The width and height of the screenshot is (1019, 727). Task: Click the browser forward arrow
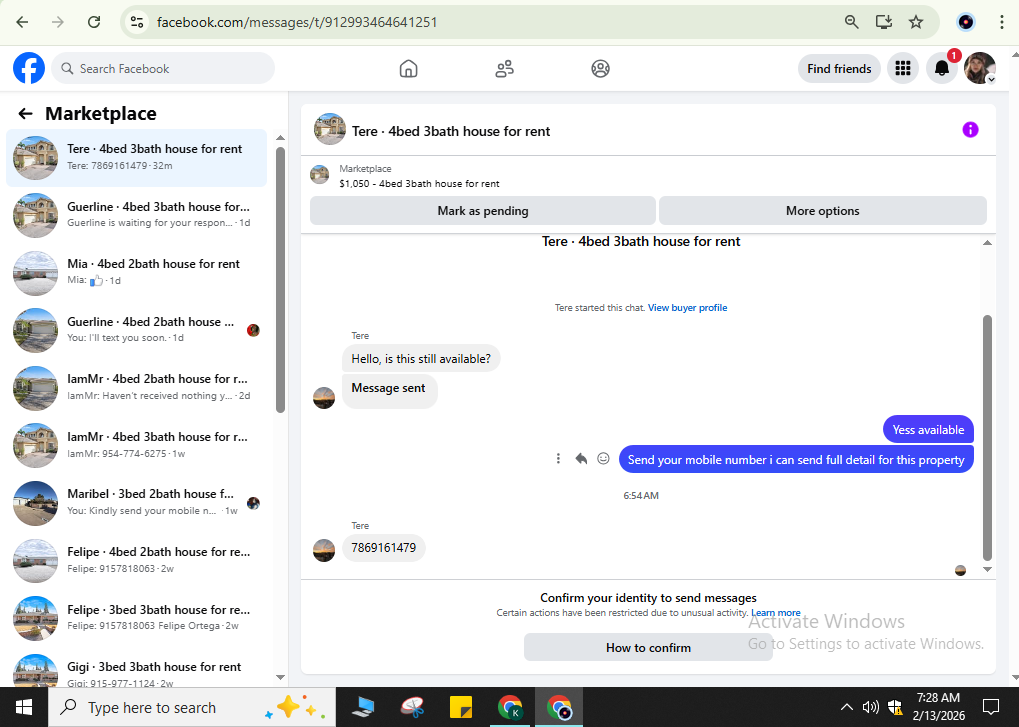tap(58, 22)
